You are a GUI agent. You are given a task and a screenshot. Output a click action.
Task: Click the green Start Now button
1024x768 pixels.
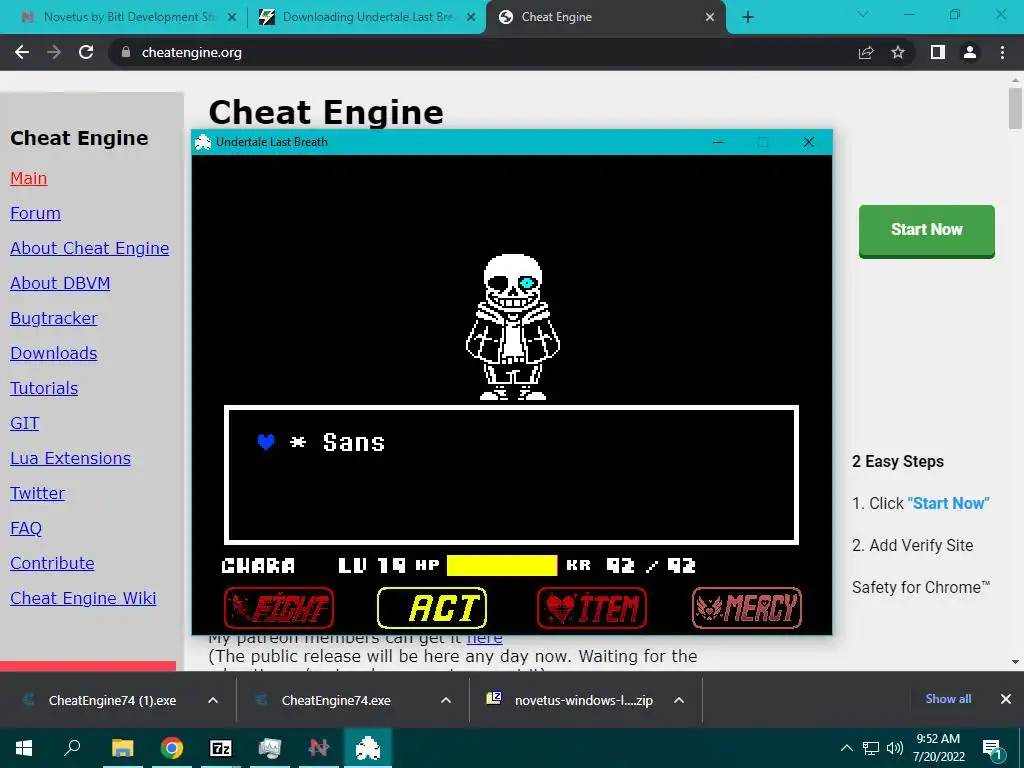tap(927, 231)
